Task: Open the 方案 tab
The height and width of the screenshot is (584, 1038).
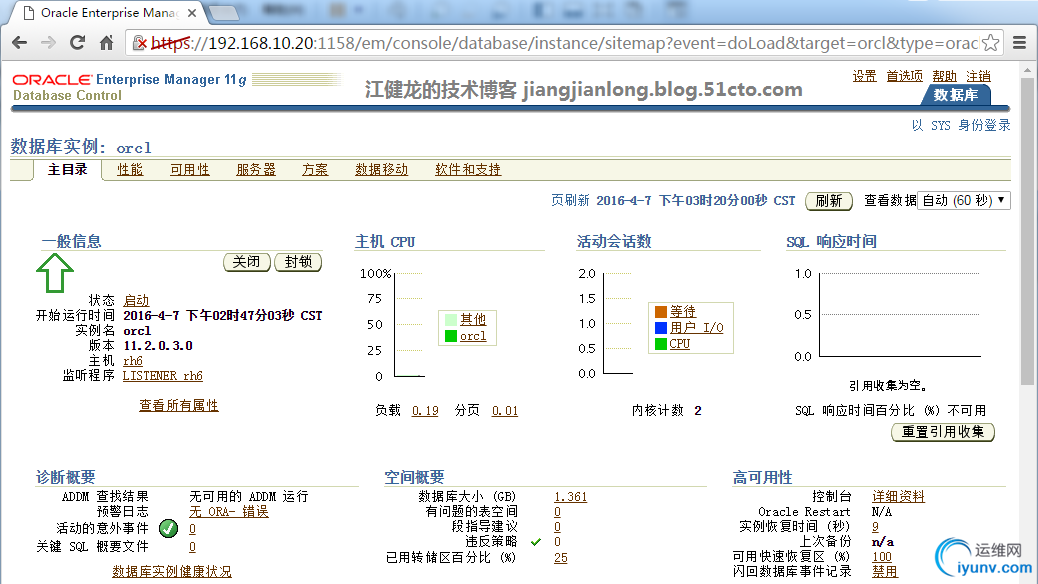Action: coord(315,170)
